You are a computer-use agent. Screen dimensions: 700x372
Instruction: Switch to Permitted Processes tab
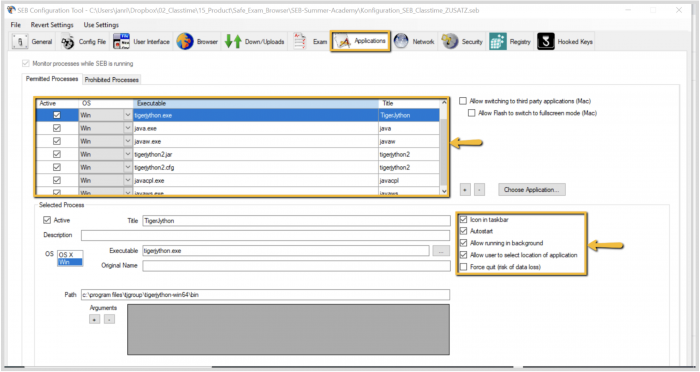point(52,79)
